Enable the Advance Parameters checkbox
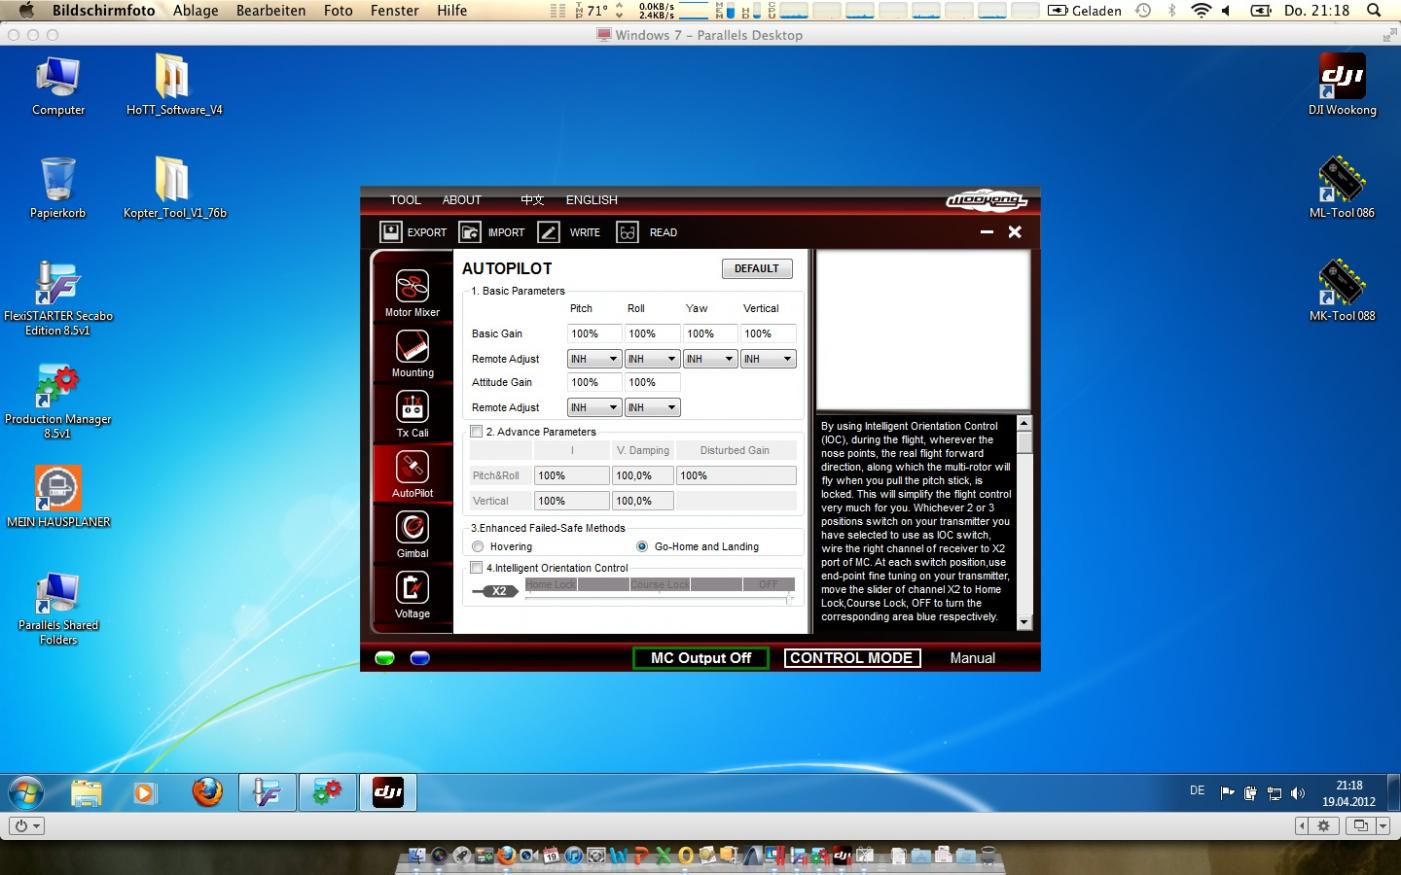This screenshot has height=875, width=1401. [477, 432]
